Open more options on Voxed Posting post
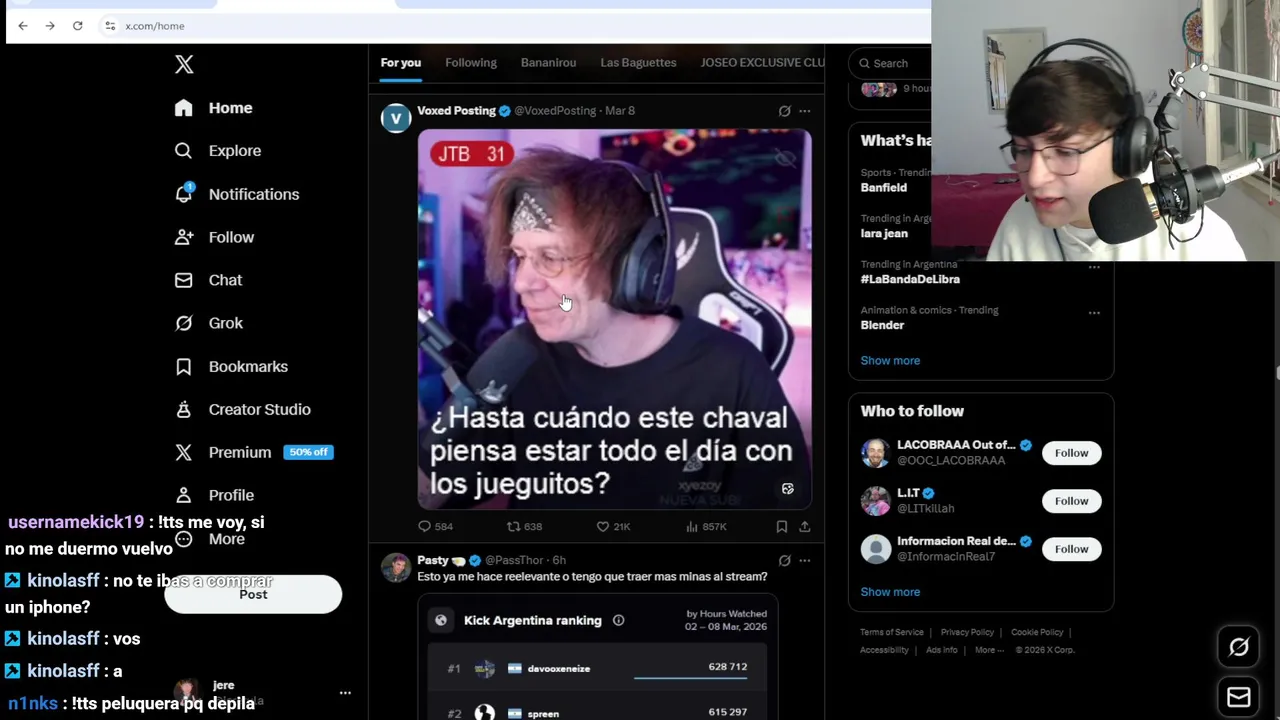This screenshot has width=1280, height=720. click(805, 111)
